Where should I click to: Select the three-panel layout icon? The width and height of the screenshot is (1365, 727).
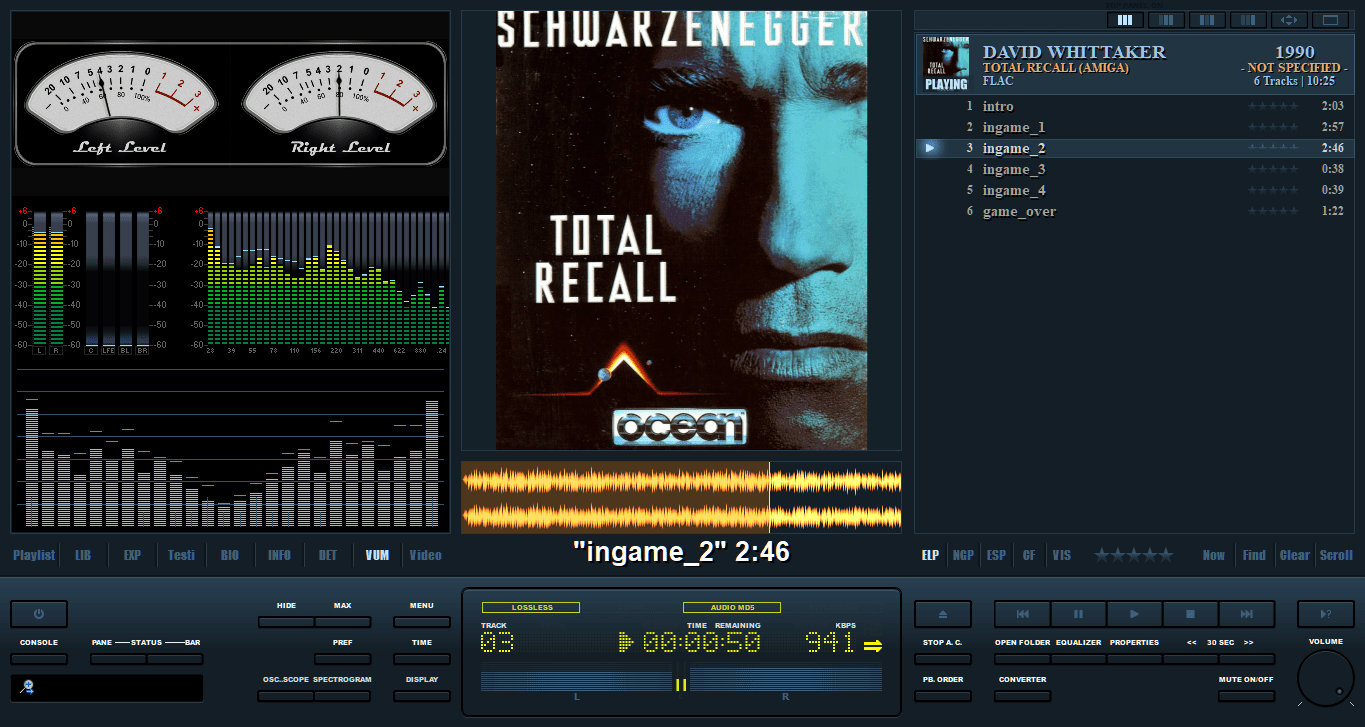point(1125,19)
